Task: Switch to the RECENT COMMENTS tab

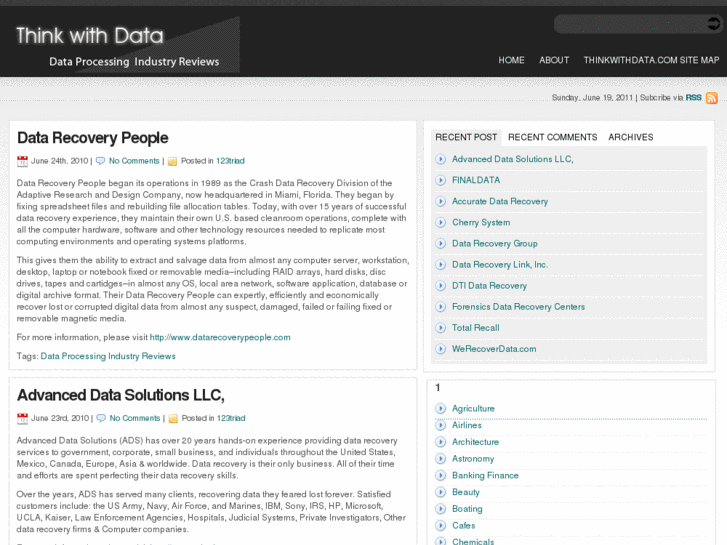Action: 553,137
